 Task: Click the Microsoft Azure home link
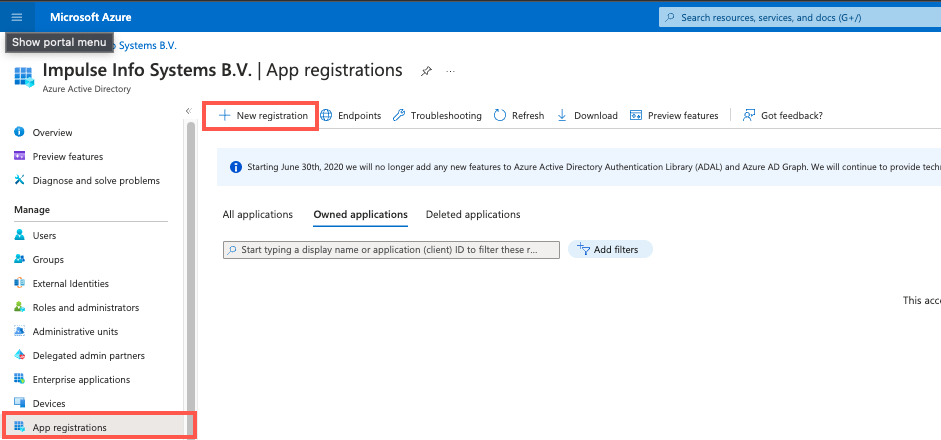click(91, 17)
